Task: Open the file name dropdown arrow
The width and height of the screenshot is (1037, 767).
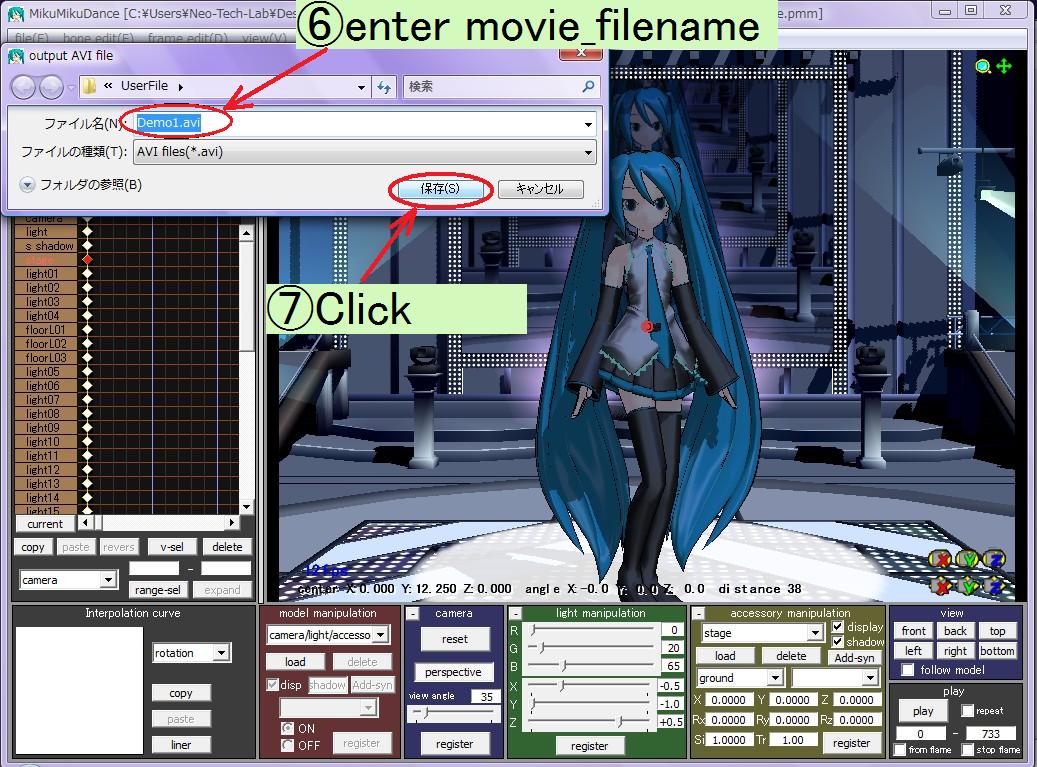Action: pos(588,124)
